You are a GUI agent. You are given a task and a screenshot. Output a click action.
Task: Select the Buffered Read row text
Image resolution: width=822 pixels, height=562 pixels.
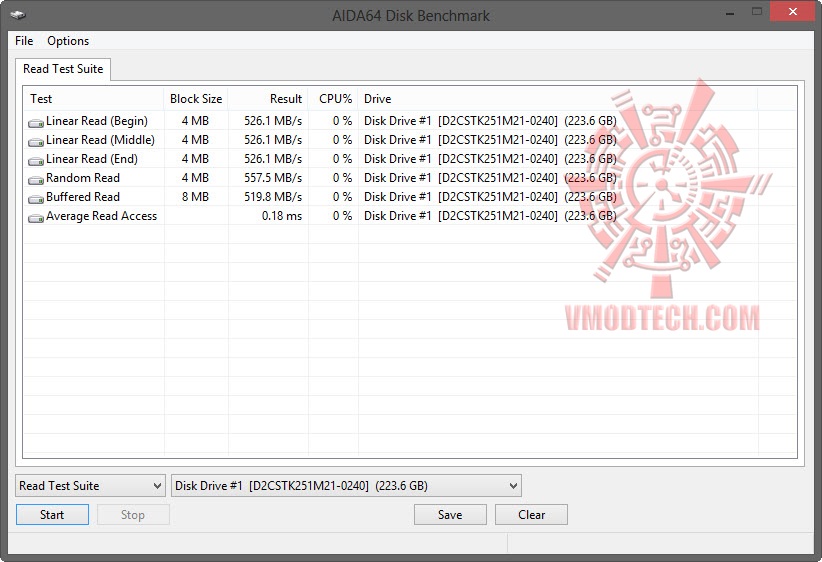pyautogui.click(x=83, y=197)
